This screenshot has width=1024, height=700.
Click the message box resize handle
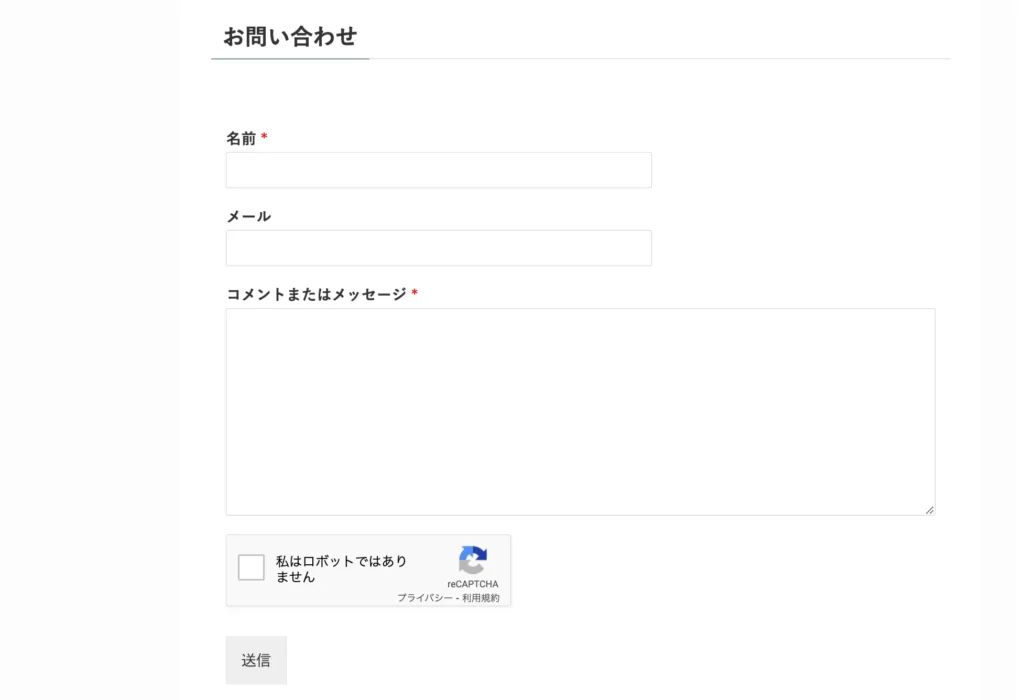[x=929, y=510]
